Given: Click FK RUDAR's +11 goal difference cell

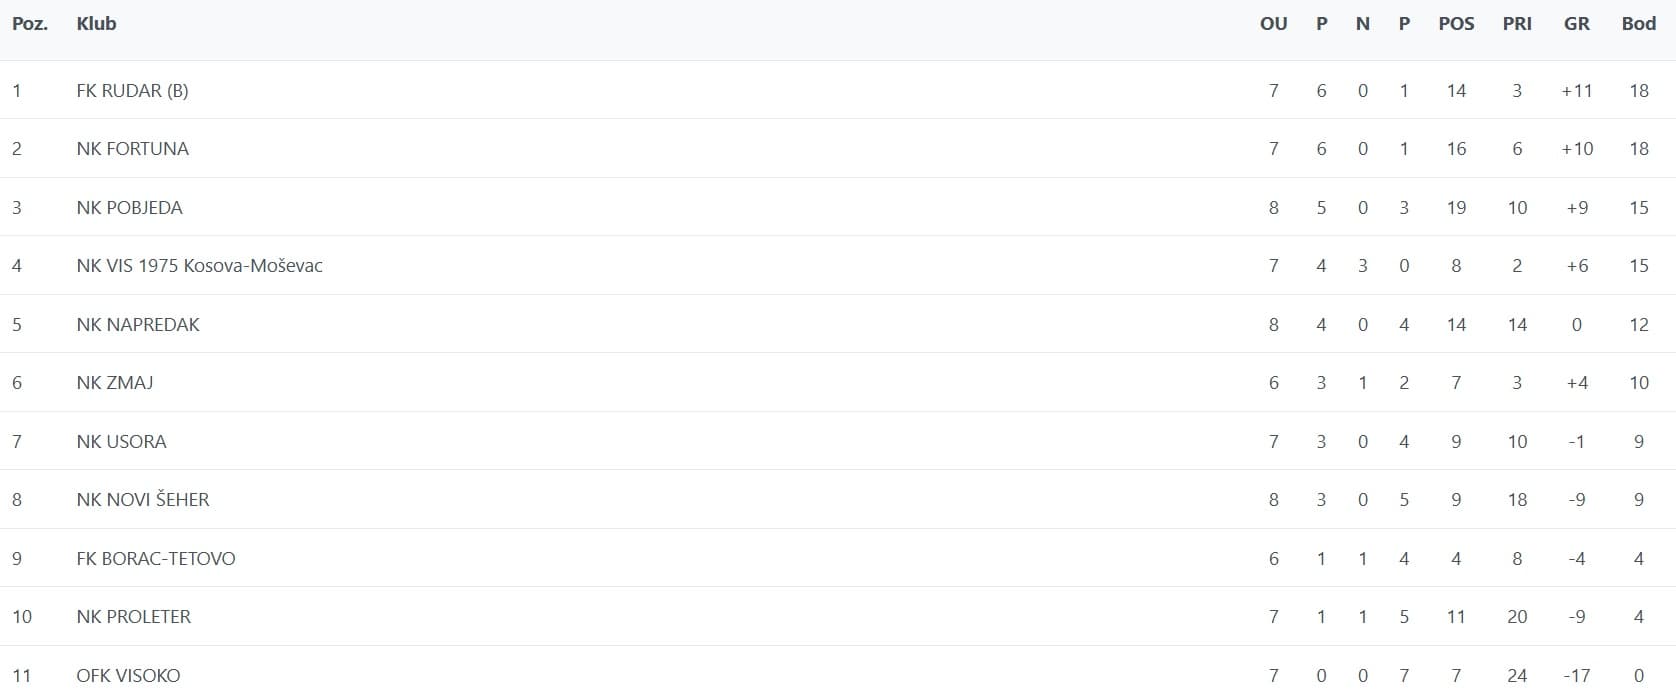Looking at the screenshot, I should pos(1576,91).
